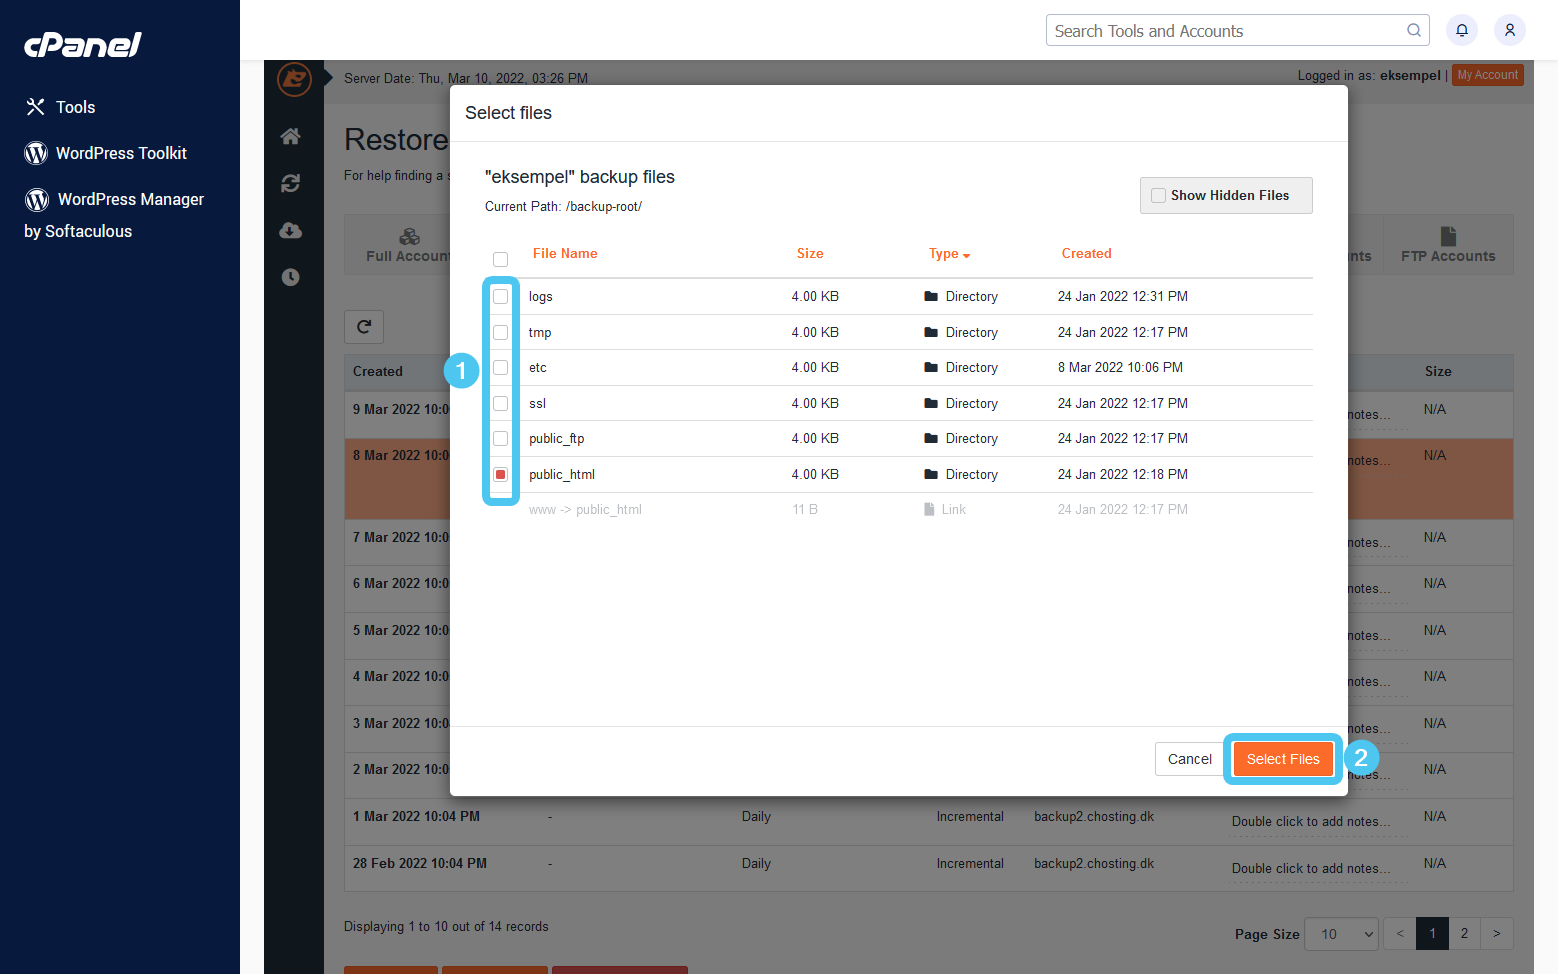
Task: Open the Type column sort dropdown
Action: pyautogui.click(x=948, y=254)
